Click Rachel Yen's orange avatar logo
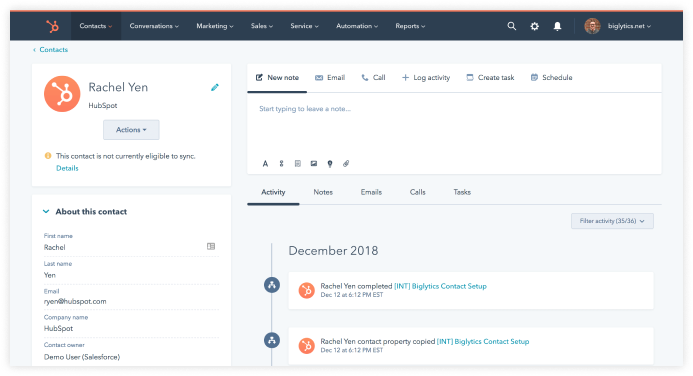Viewport: 693px width, 376px height. 62,94
